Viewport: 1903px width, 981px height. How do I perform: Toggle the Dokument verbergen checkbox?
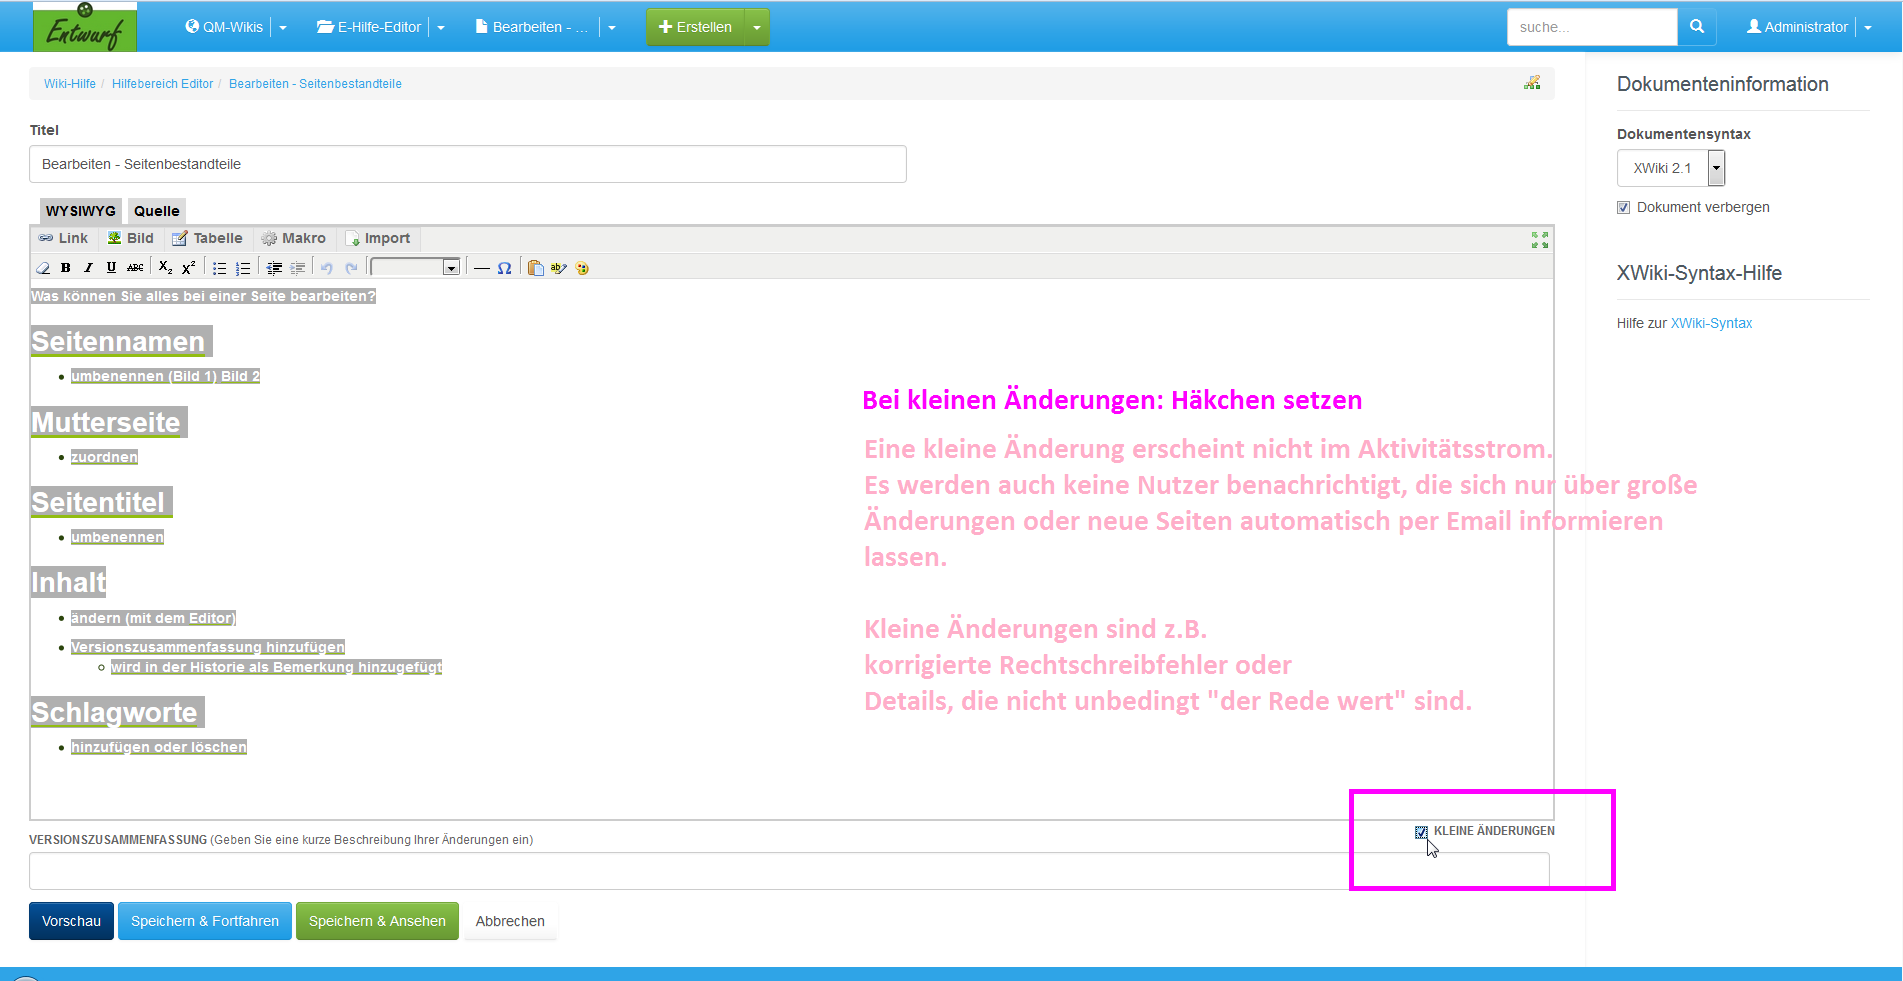tap(1623, 208)
